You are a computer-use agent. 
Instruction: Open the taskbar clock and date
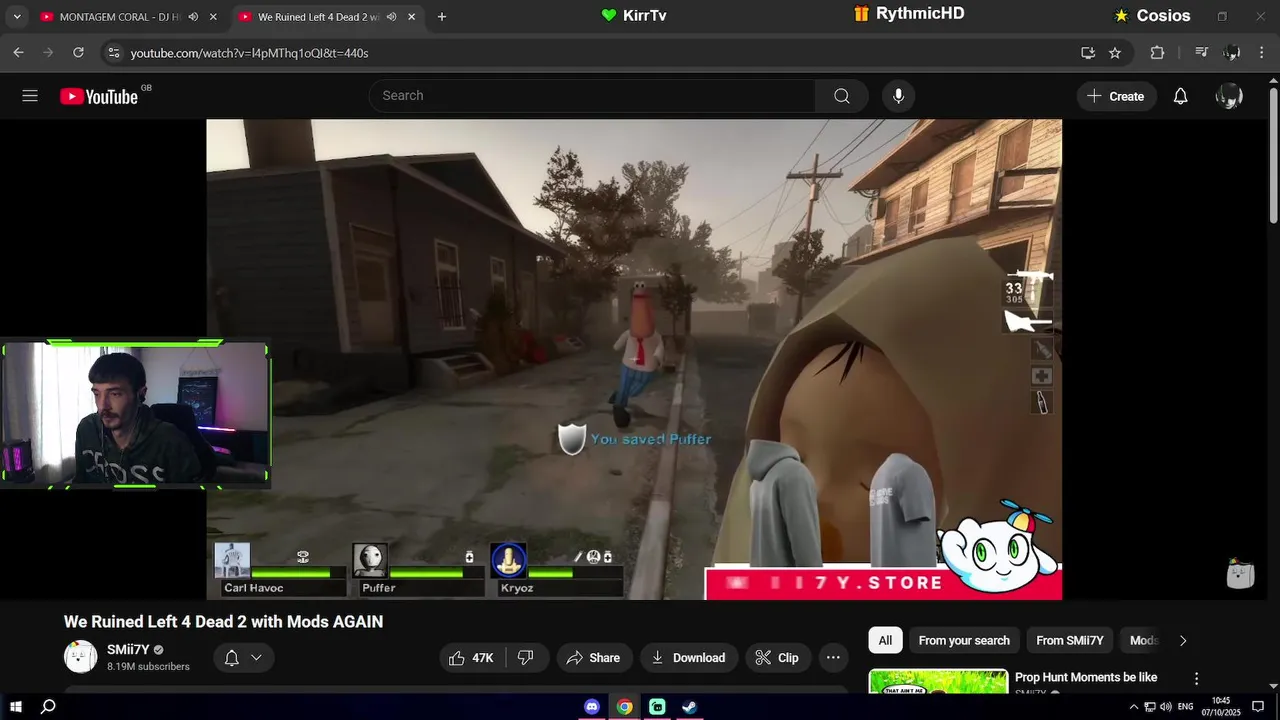tap(1220, 706)
